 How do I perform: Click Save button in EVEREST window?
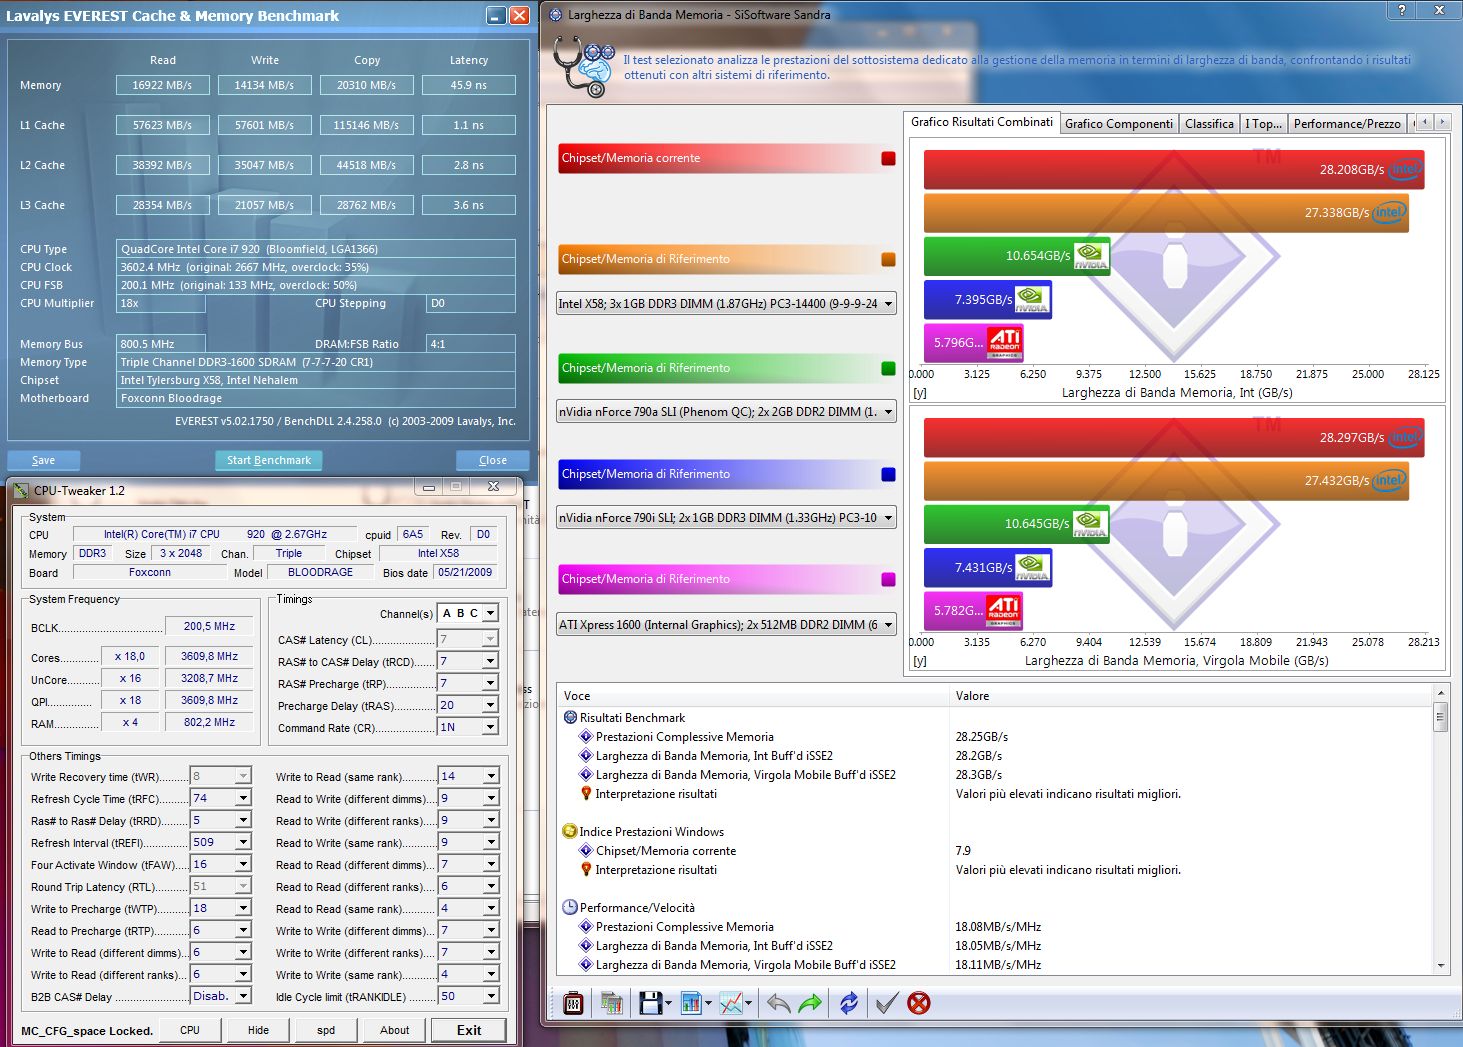click(x=43, y=460)
